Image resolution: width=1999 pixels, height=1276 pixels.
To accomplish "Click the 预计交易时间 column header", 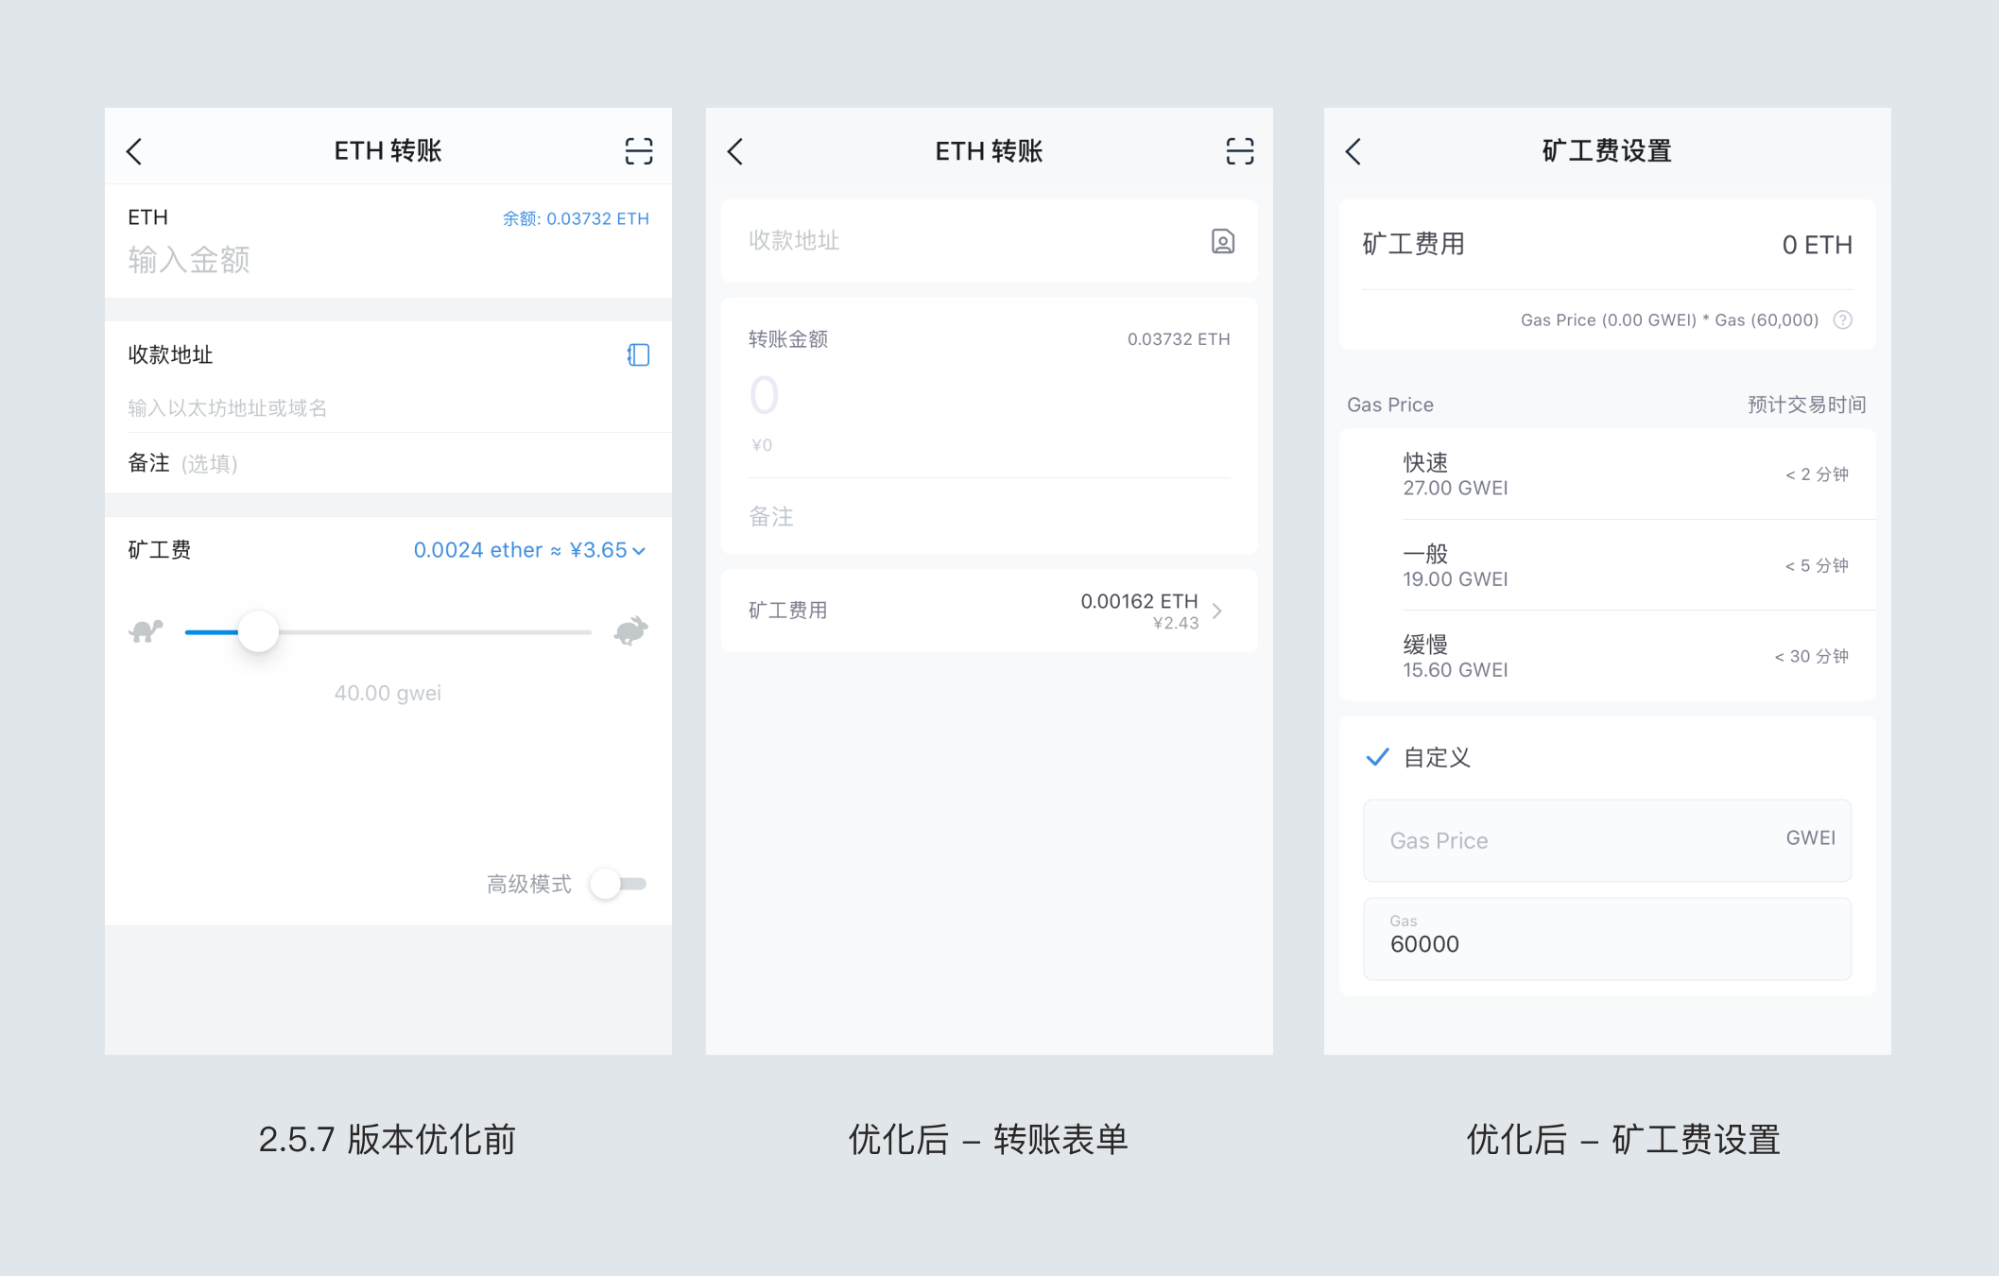I will click(x=1806, y=404).
